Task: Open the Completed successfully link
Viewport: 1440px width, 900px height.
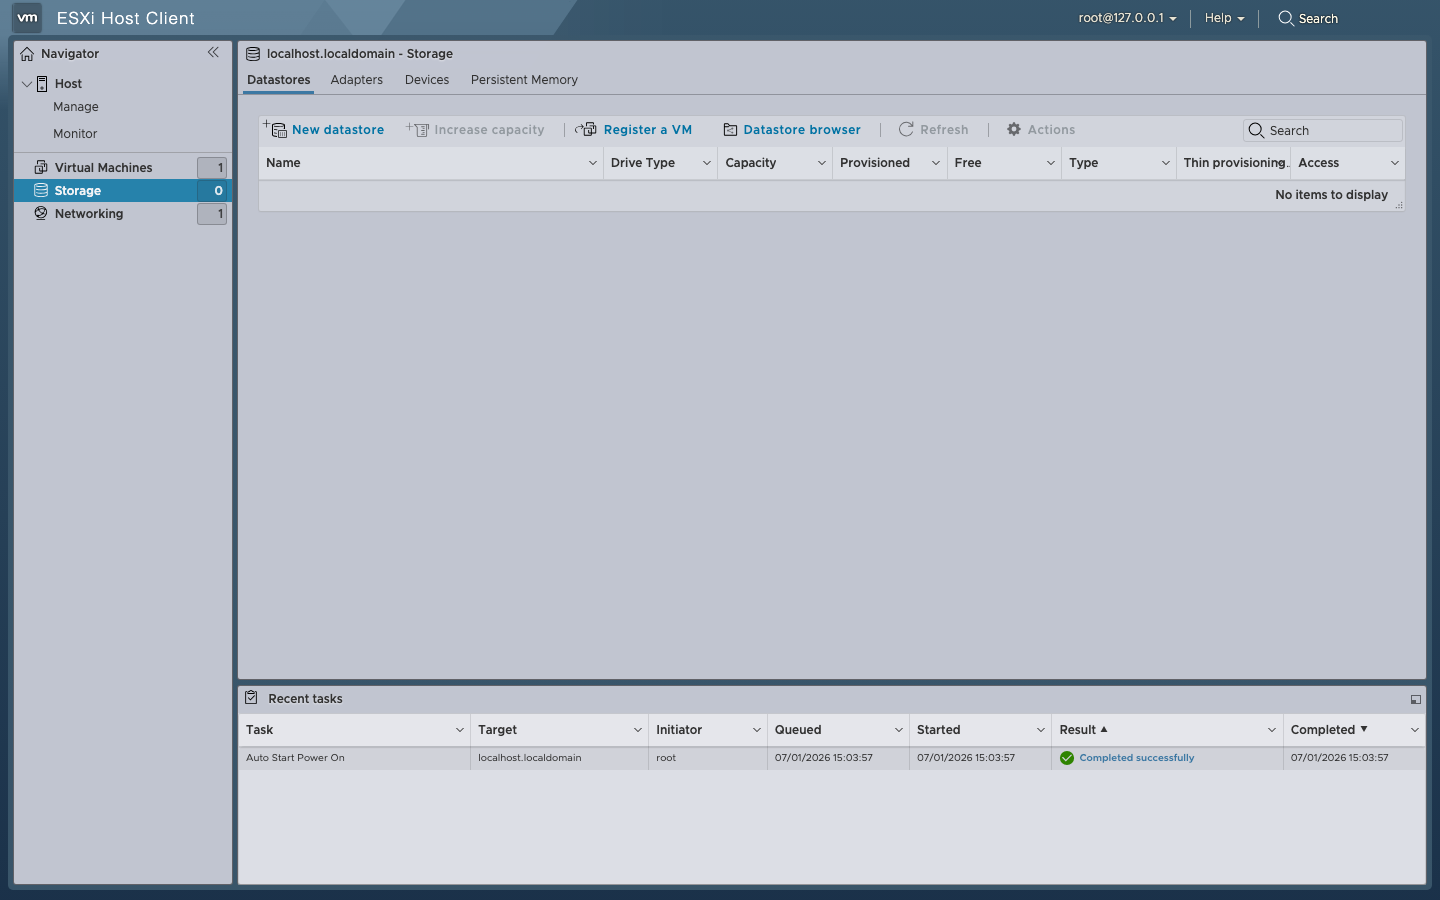Action: click(x=1137, y=758)
